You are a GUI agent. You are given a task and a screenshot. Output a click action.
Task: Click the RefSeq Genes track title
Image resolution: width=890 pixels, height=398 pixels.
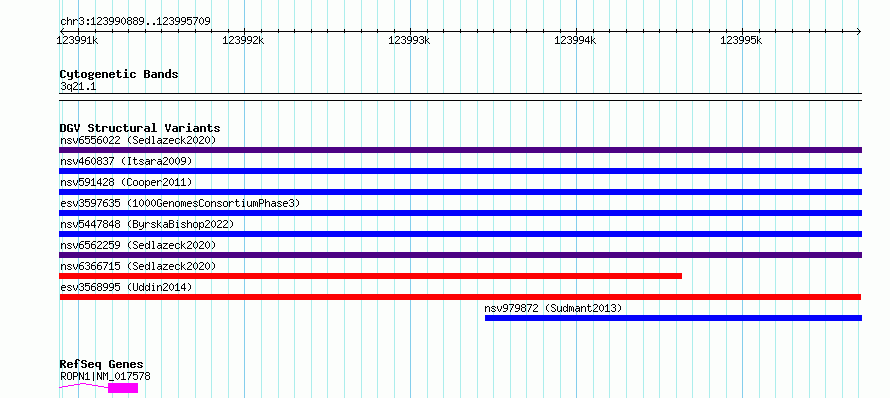[x=102, y=365]
